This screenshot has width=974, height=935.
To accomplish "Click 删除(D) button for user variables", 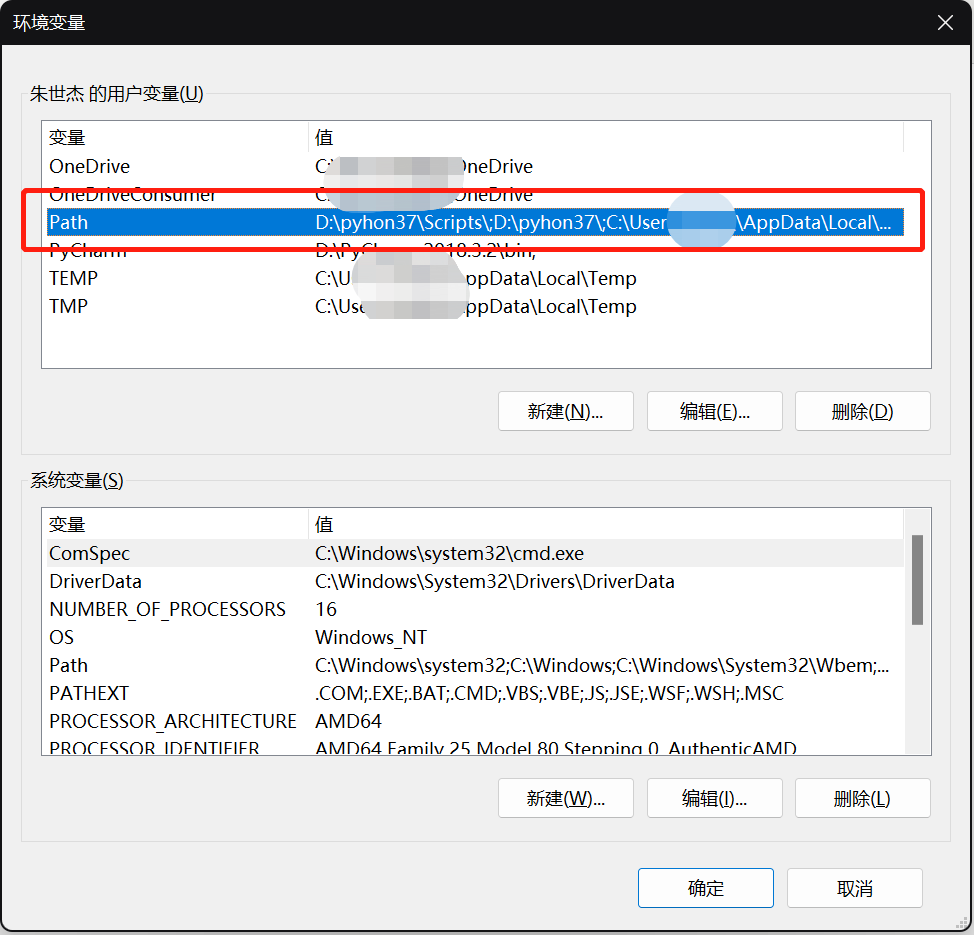I will click(x=862, y=411).
